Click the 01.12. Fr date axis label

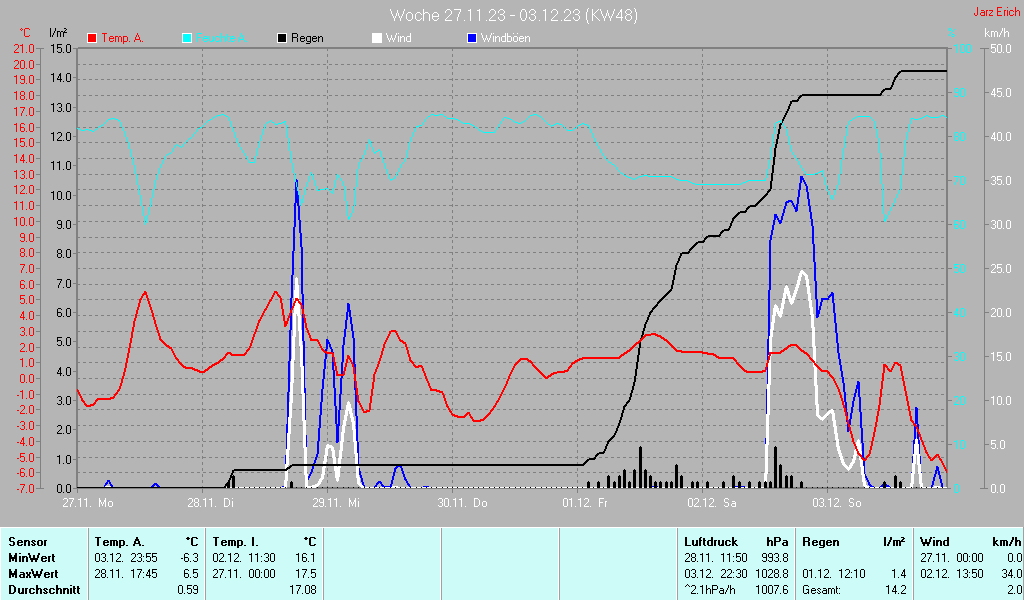585,503
